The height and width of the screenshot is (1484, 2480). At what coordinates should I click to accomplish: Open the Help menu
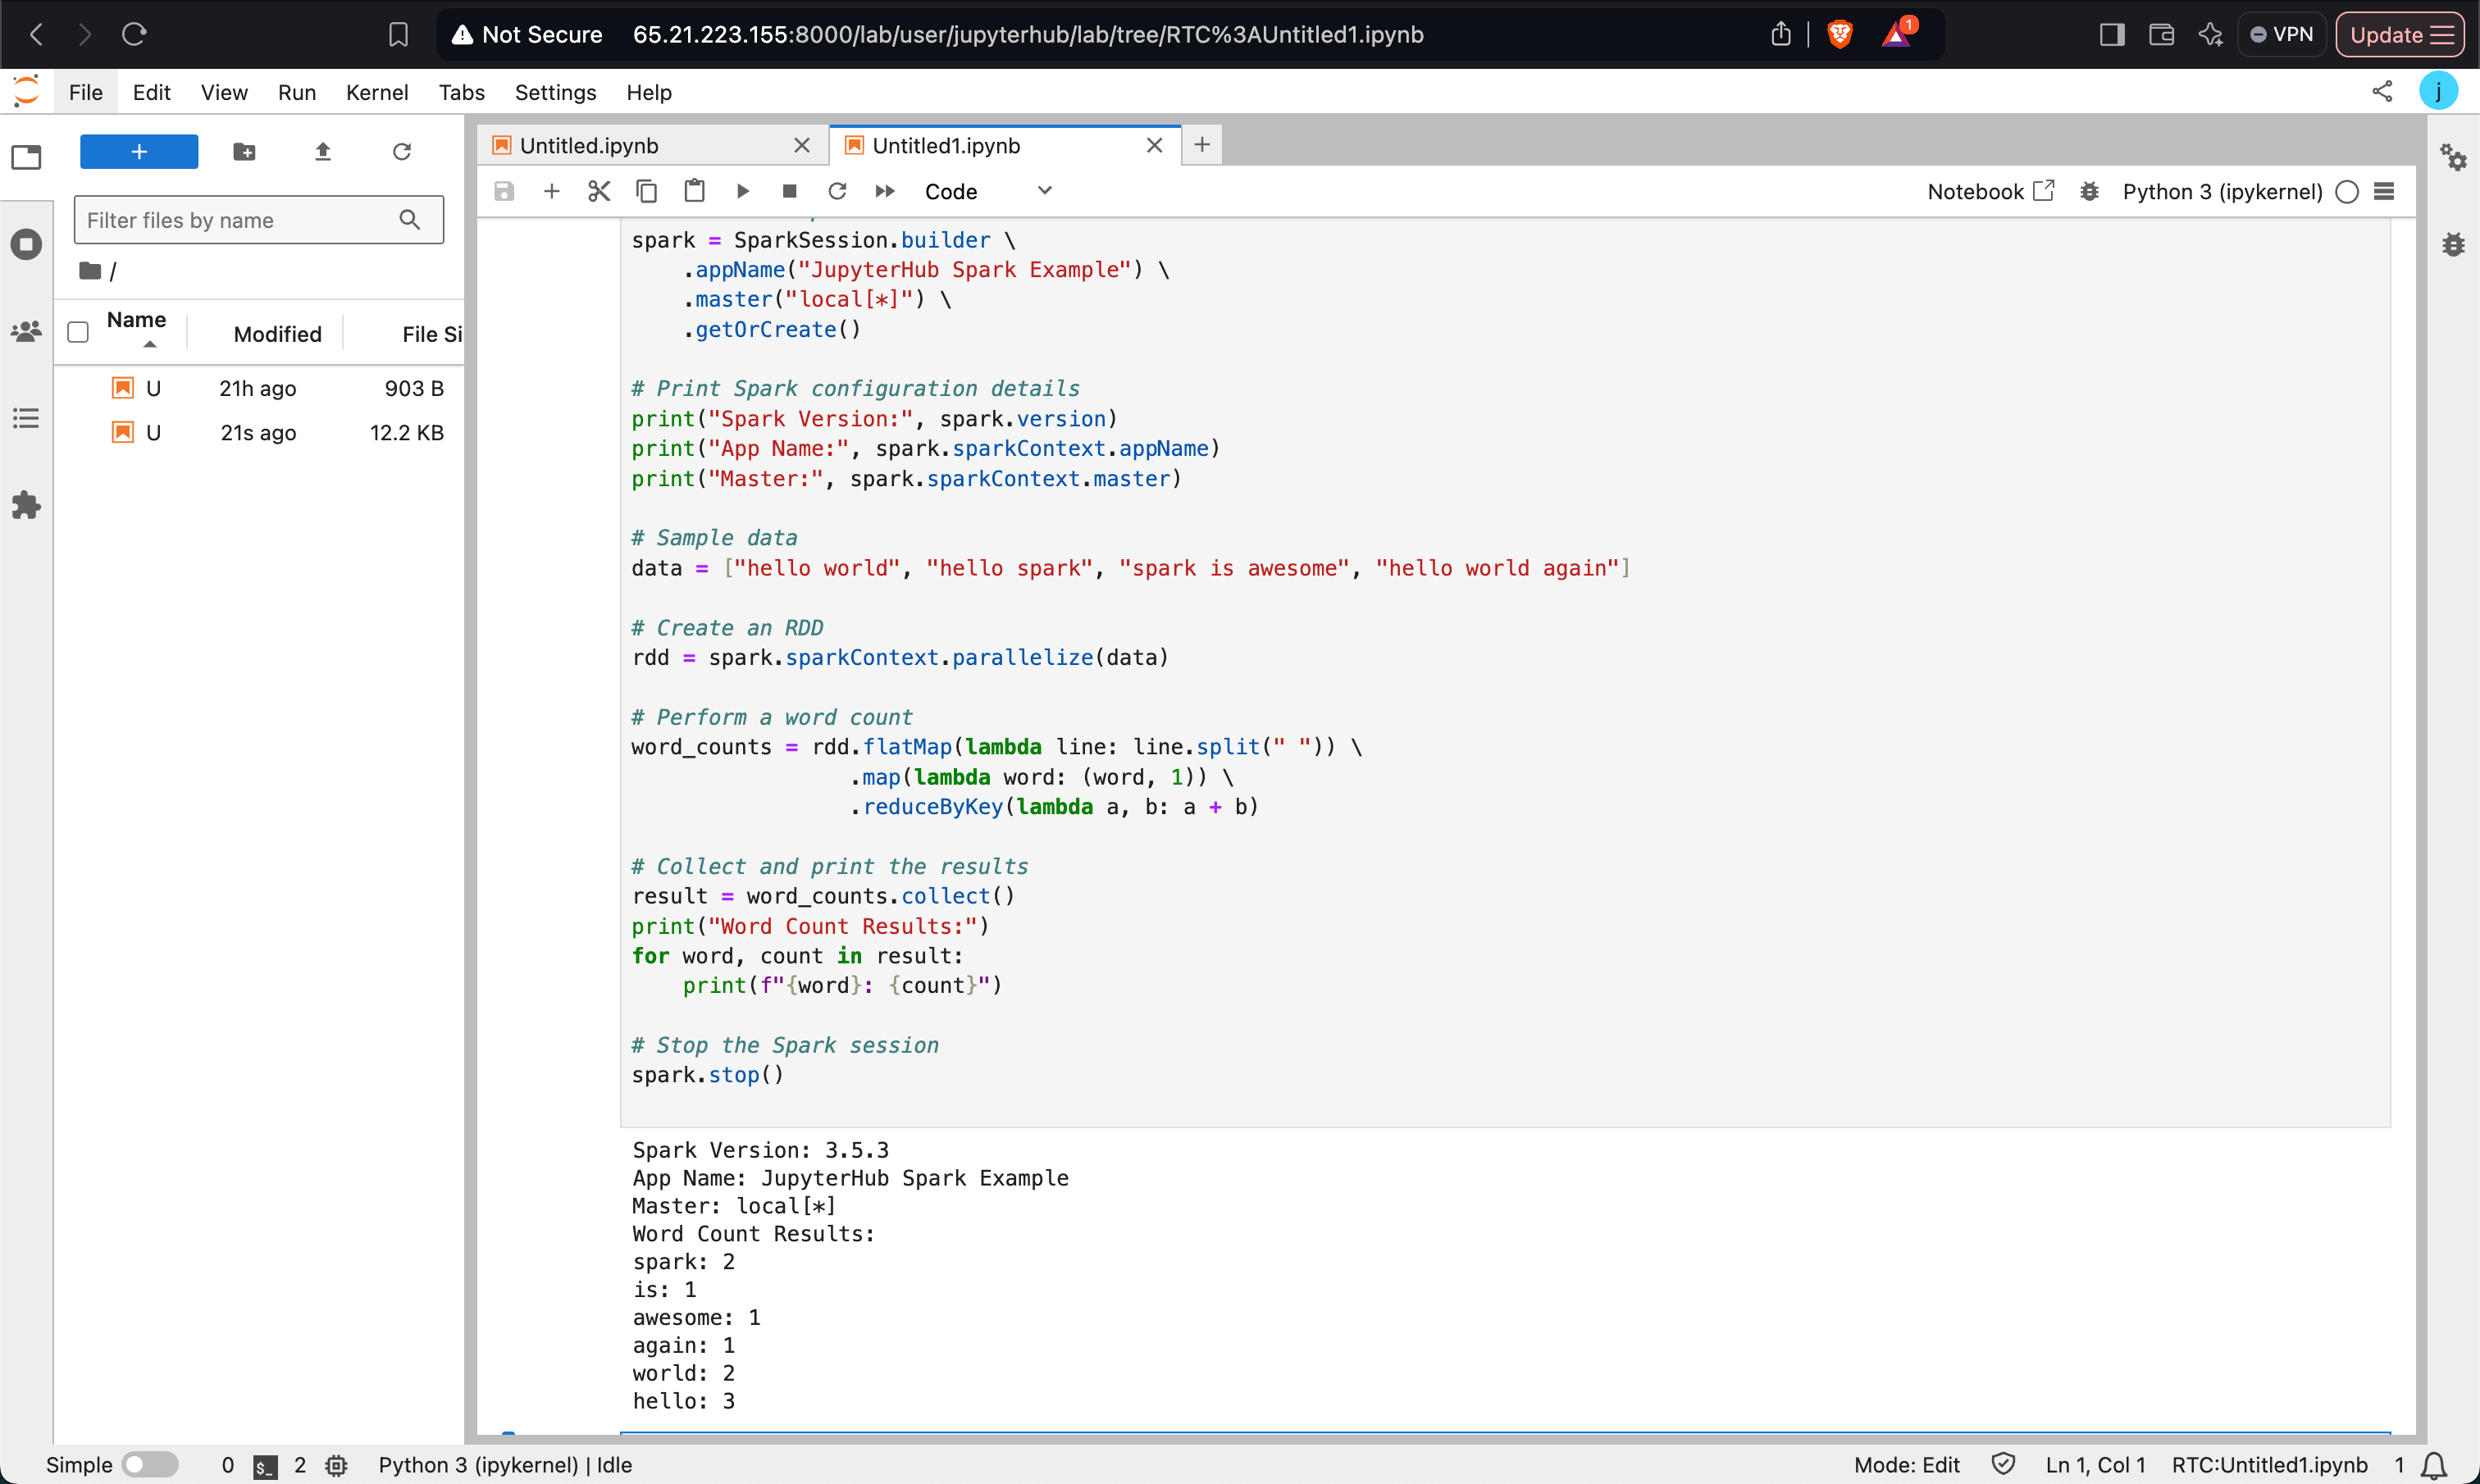[649, 92]
